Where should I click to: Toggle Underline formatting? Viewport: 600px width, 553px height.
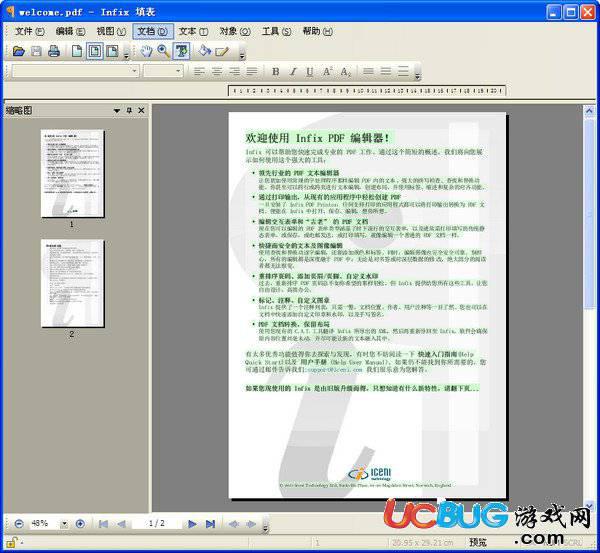(310, 71)
